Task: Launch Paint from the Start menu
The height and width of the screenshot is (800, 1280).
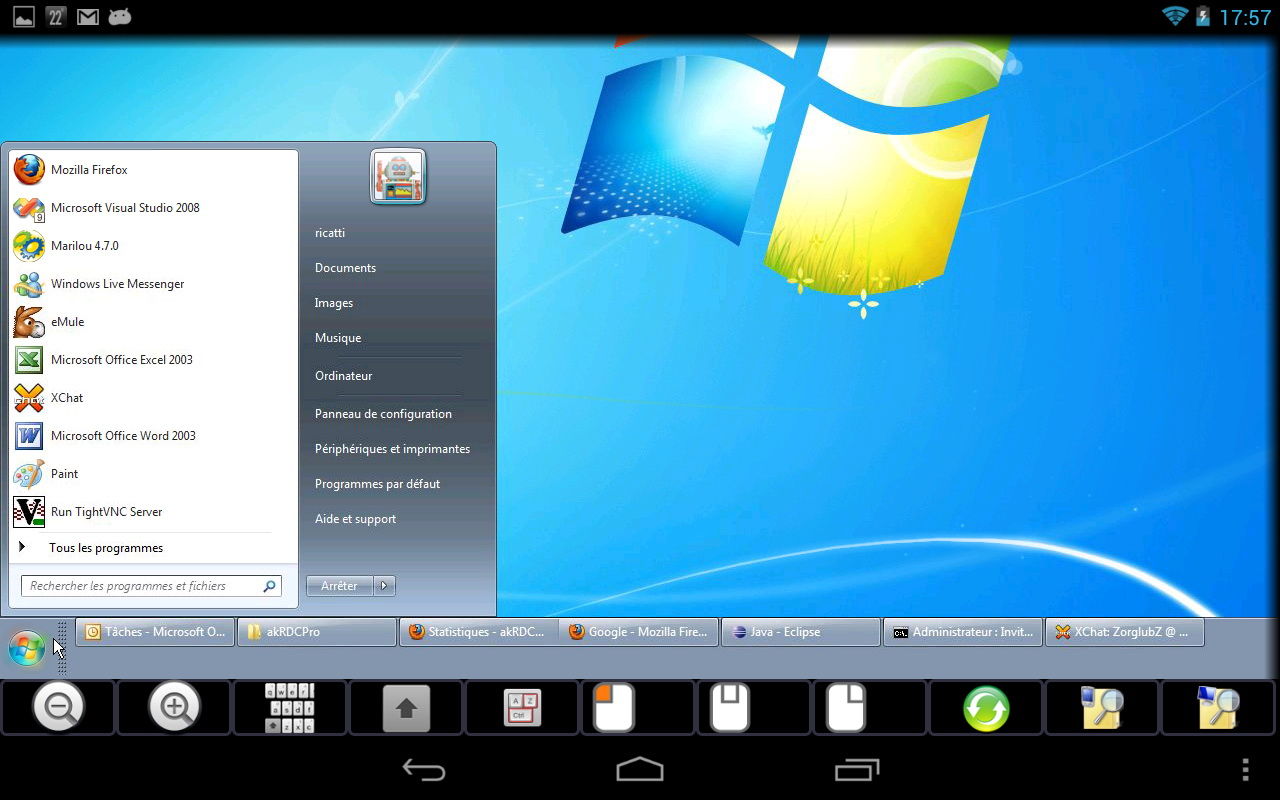Action: [66, 473]
